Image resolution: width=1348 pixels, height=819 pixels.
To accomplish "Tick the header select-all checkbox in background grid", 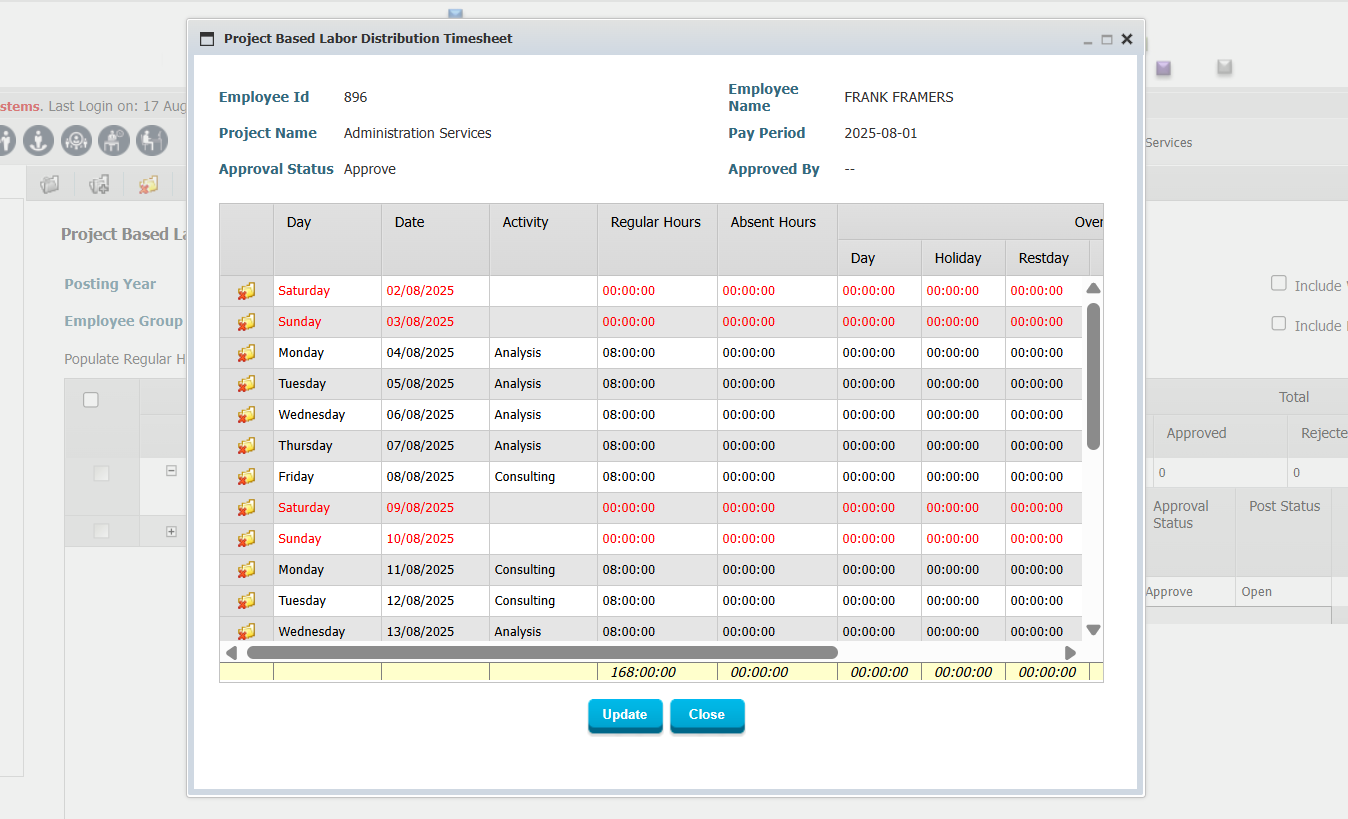I will coord(91,400).
